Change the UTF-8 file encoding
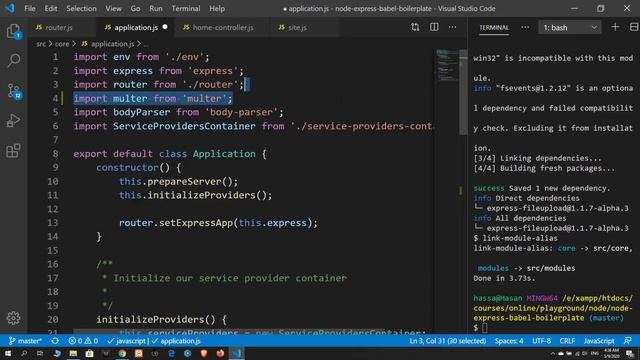Image resolution: width=640 pixels, height=360 pixels. [x=542, y=341]
